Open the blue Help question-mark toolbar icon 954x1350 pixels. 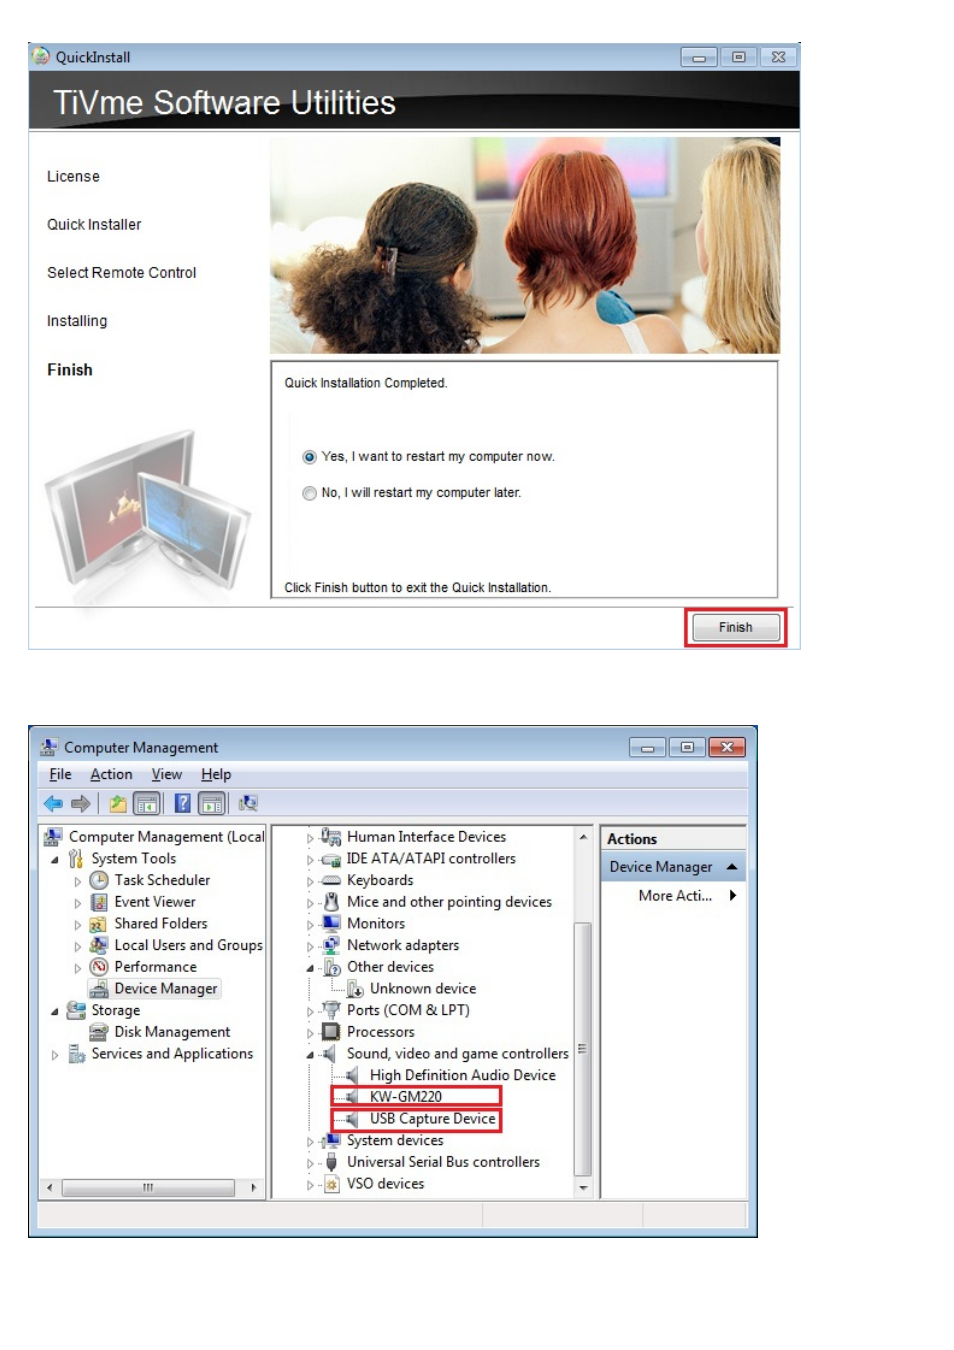(182, 803)
